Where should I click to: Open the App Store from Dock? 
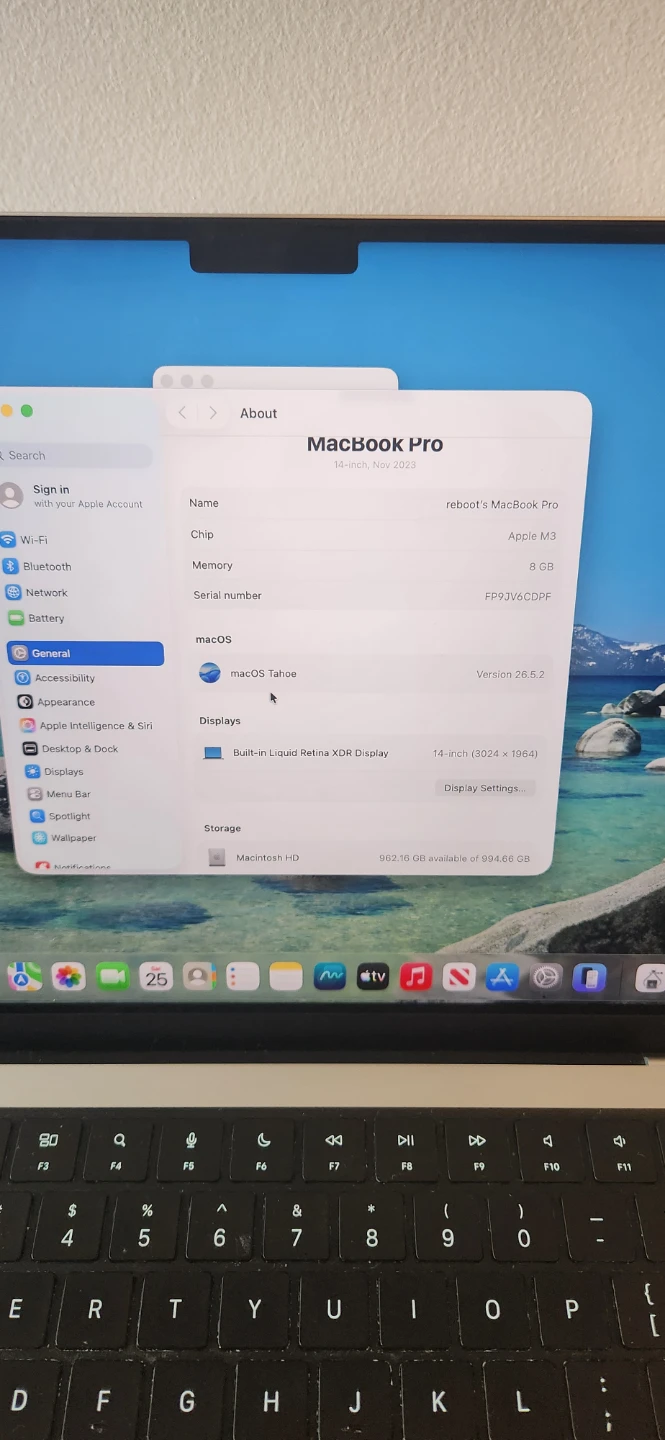click(502, 977)
